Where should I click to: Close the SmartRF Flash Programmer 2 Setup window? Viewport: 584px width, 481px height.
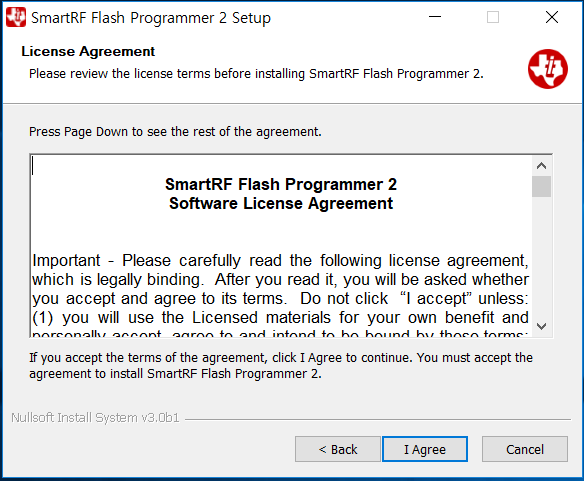(552, 17)
